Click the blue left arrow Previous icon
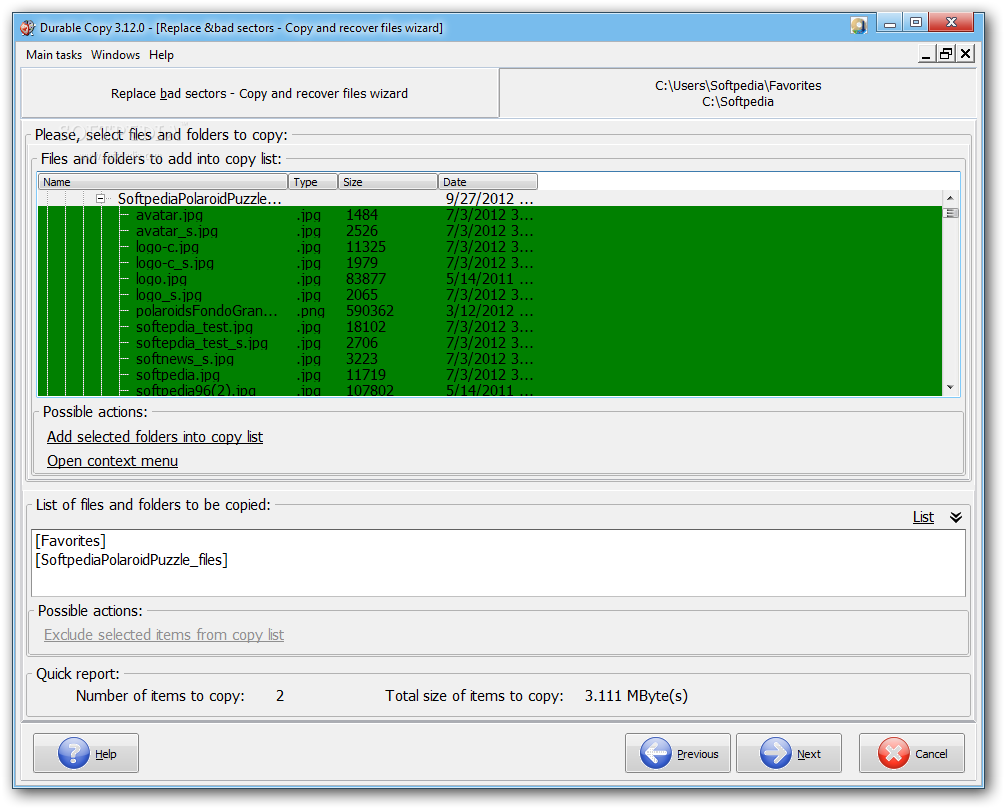1005x809 pixels. tap(655, 753)
